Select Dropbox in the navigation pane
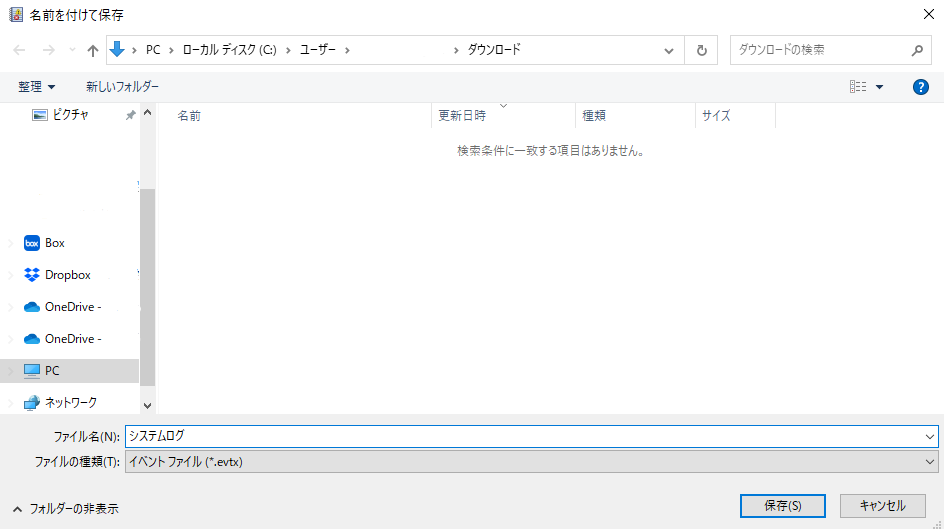Image resolution: width=944 pixels, height=529 pixels. tap(67, 275)
